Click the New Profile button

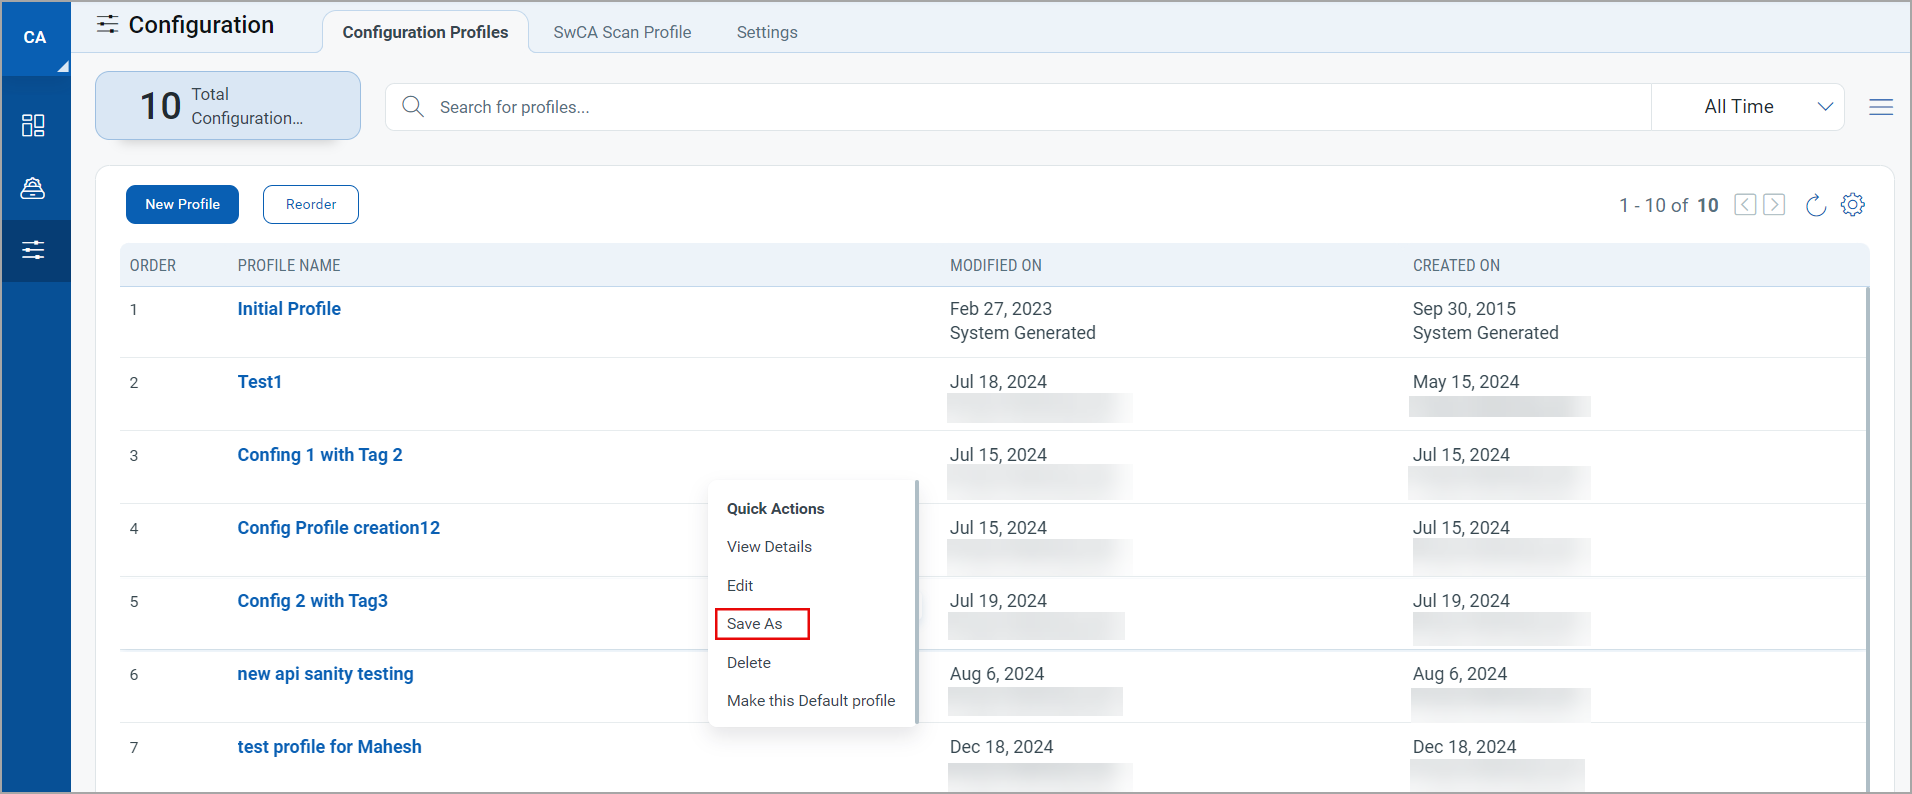[x=182, y=204]
